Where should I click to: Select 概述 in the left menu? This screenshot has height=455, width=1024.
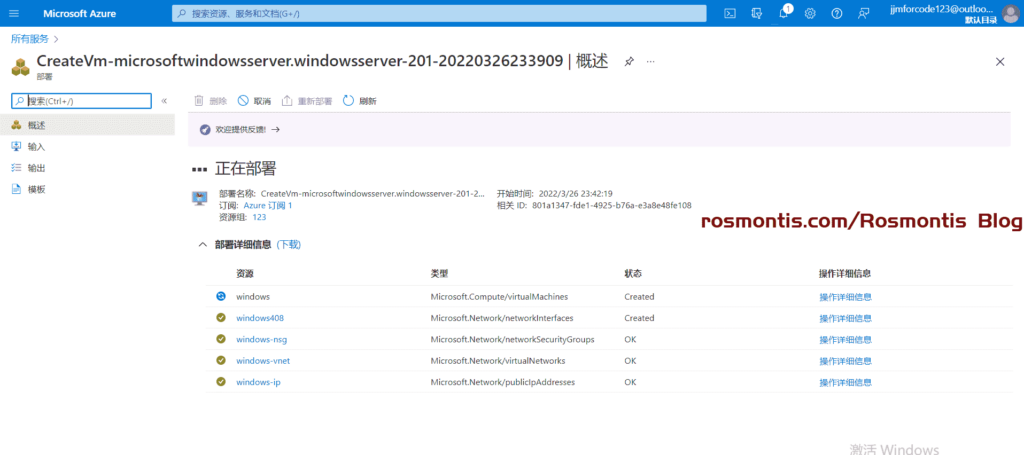87,125
